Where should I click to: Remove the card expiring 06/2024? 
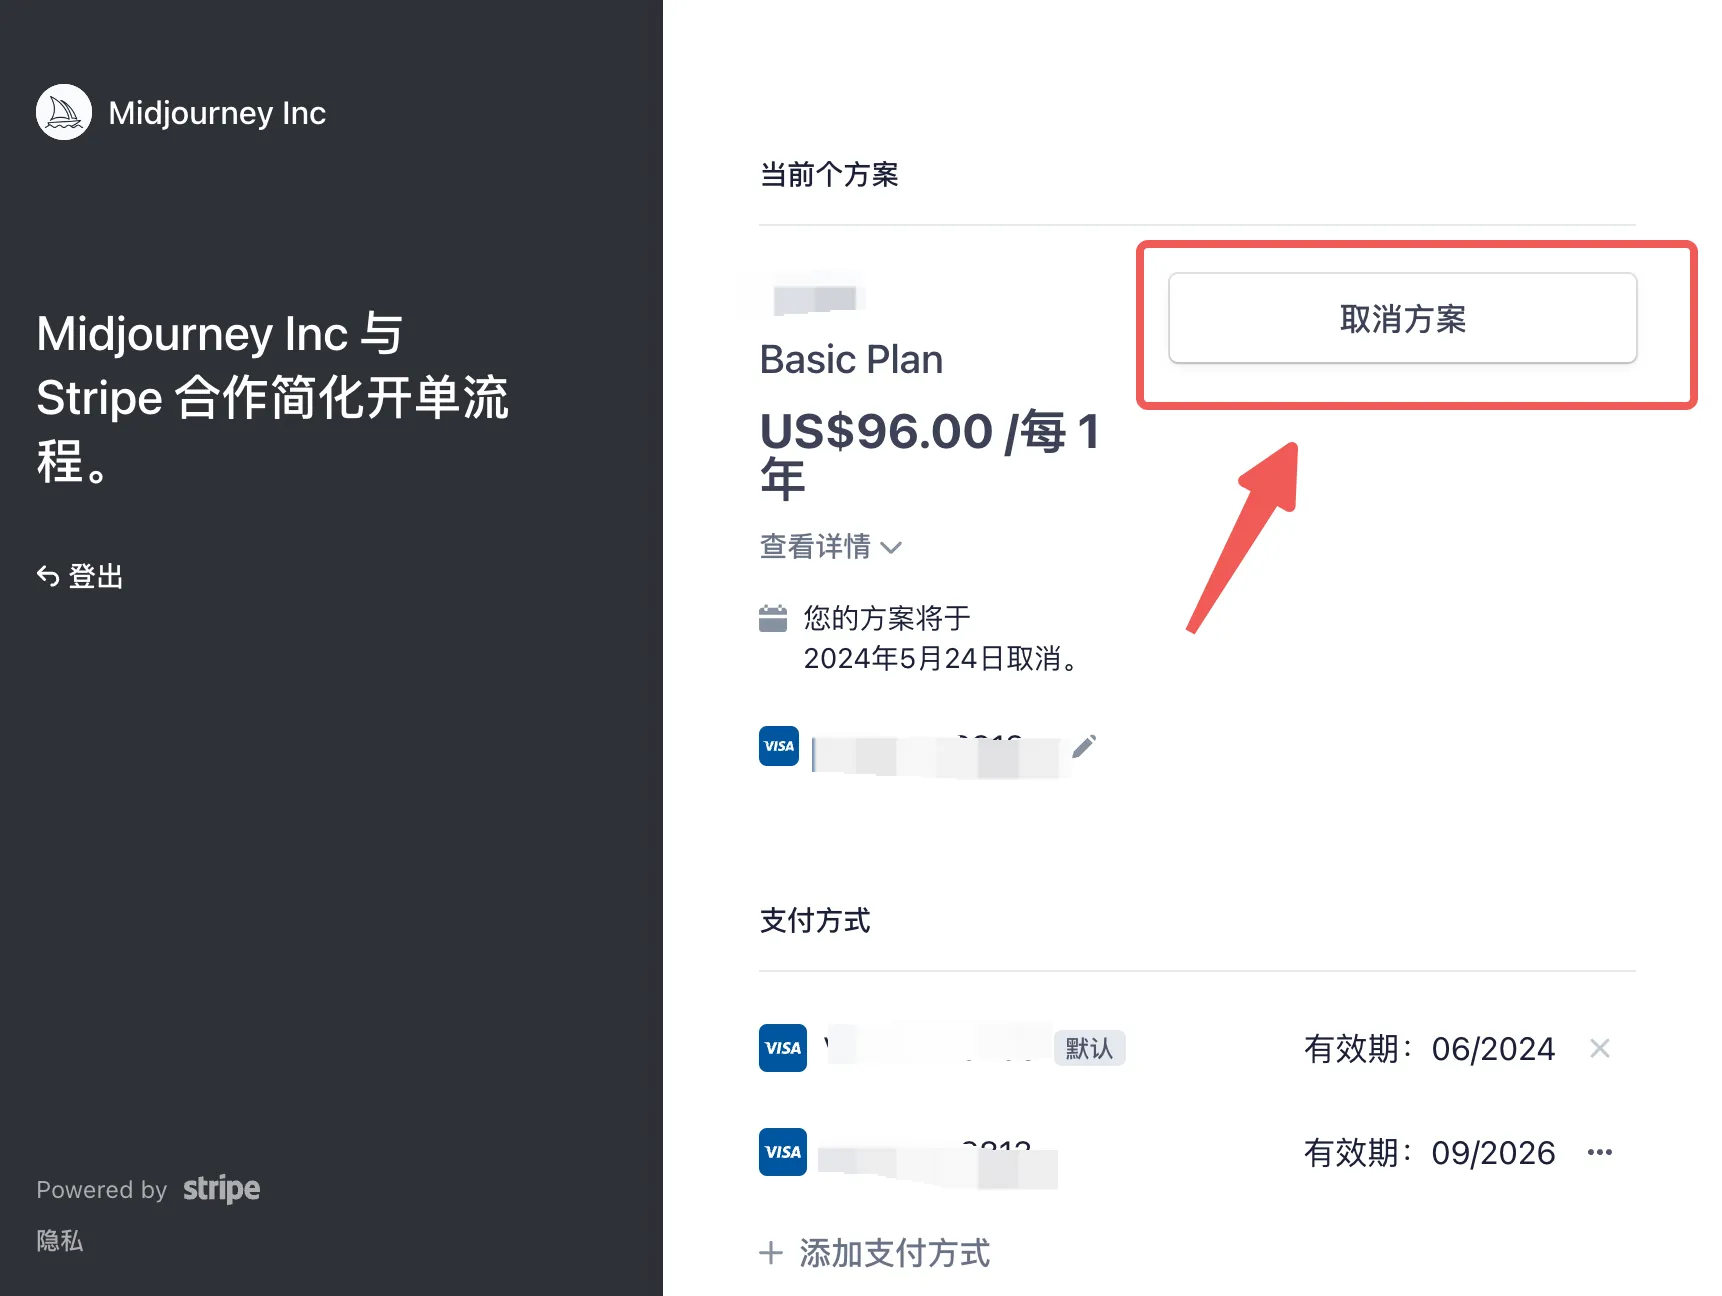coord(1599,1048)
